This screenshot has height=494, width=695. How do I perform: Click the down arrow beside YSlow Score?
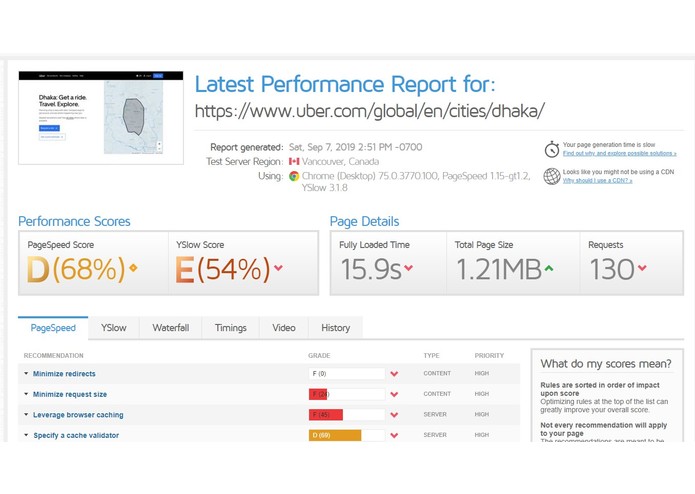(x=278, y=268)
